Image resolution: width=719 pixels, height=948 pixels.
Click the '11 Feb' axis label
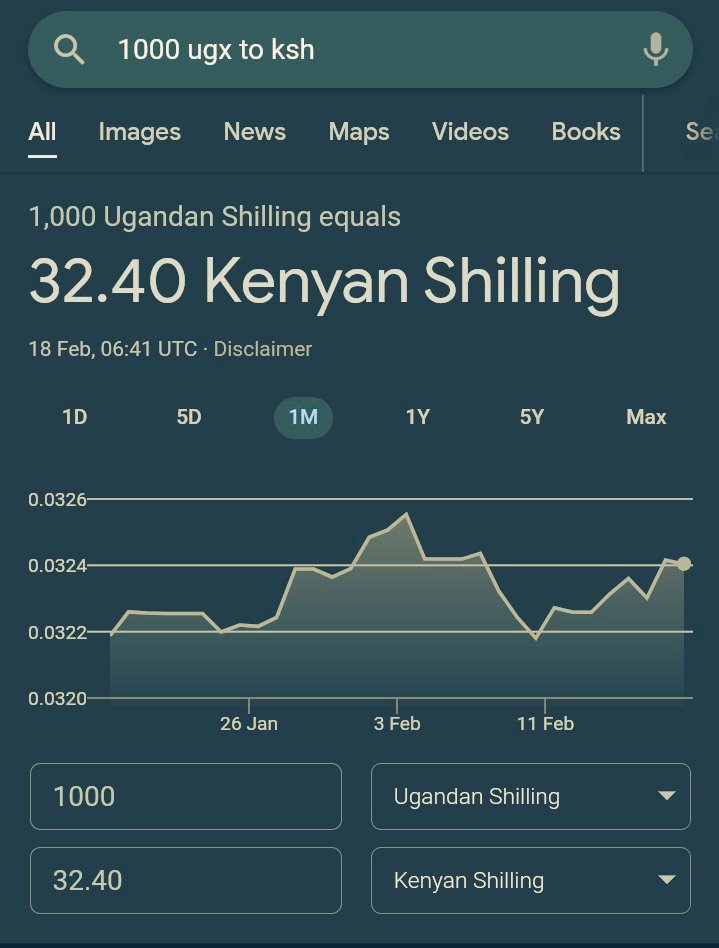(x=545, y=724)
